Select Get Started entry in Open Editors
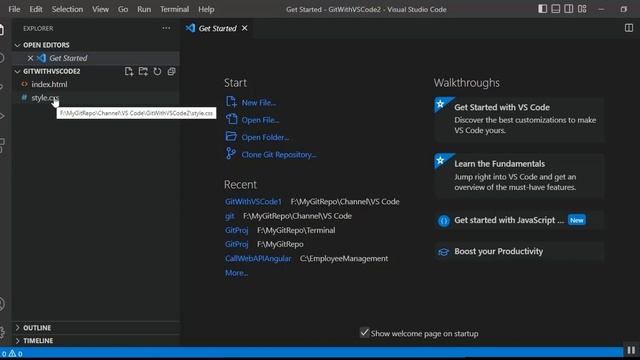This screenshot has width=640, height=360. pyautogui.click(x=96, y=58)
